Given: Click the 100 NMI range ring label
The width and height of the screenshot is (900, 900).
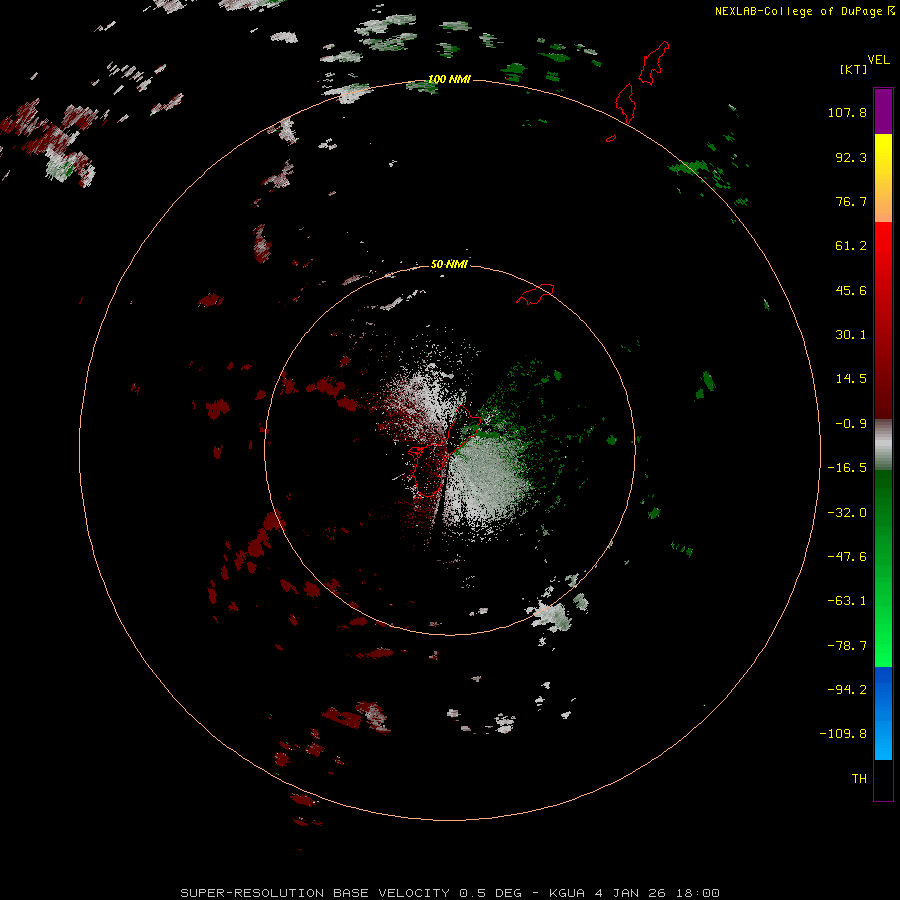Looking at the screenshot, I should [x=449, y=79].
